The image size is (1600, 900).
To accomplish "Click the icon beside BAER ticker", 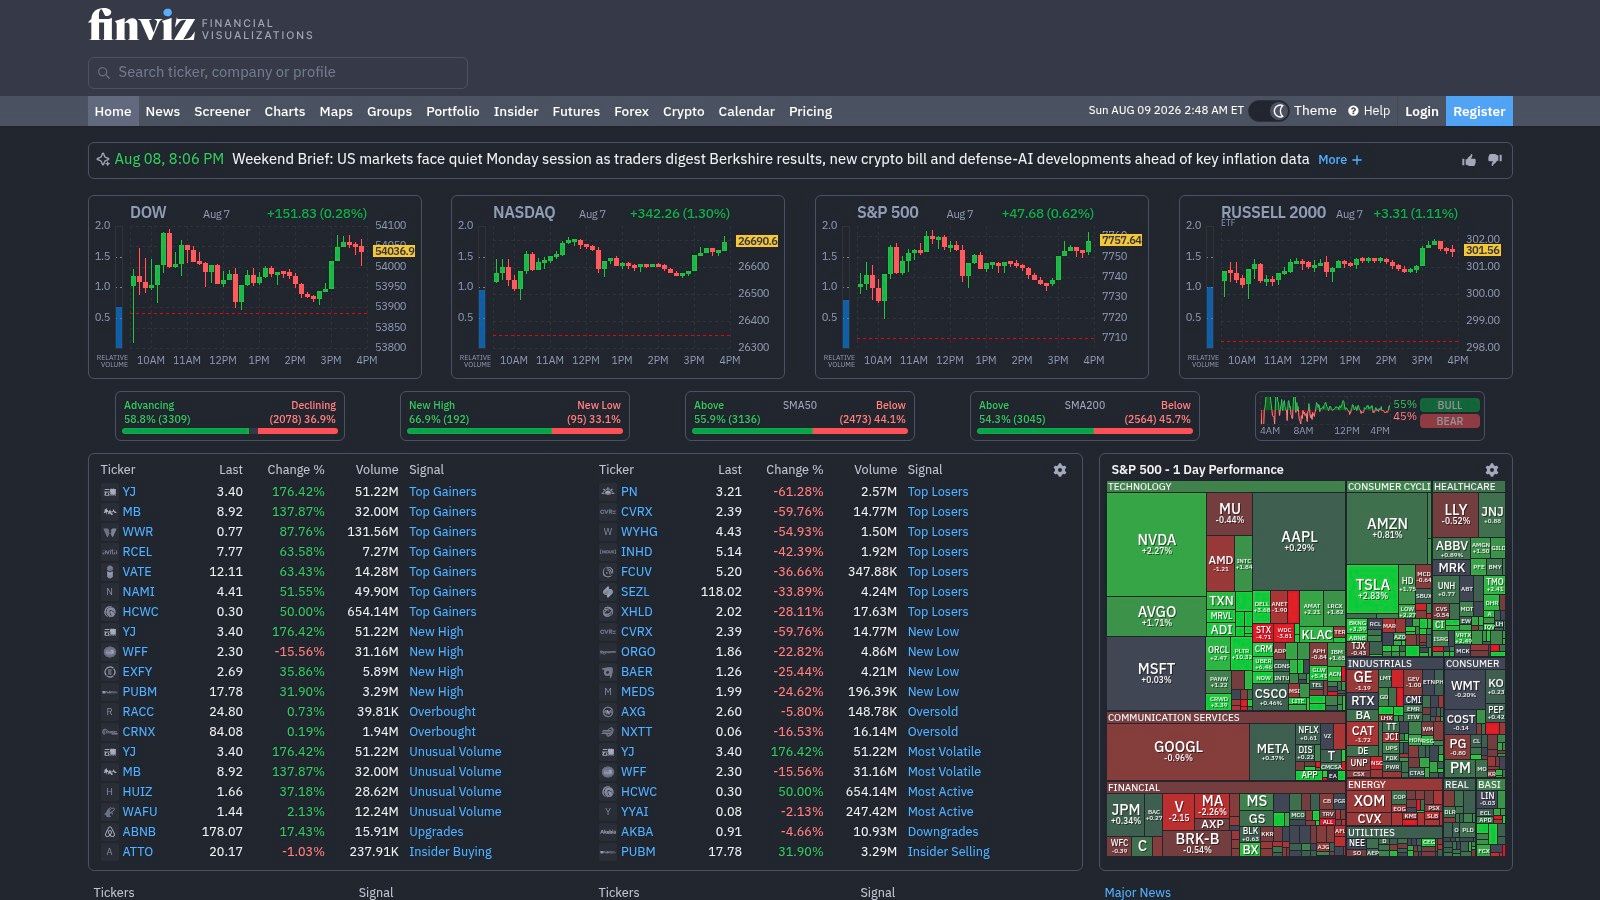I will click(607, 672).
